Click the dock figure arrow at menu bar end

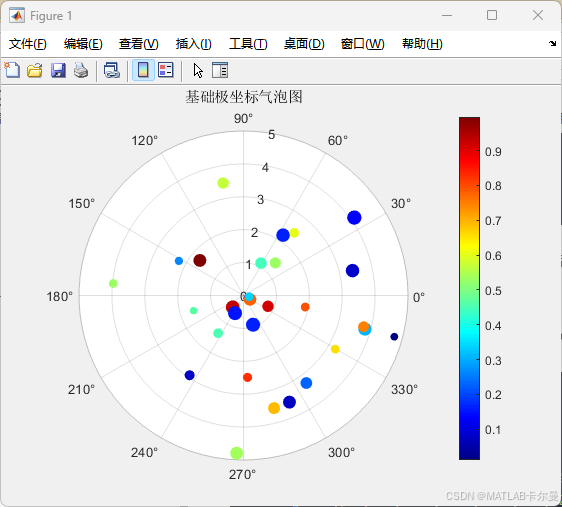(552, 44)
